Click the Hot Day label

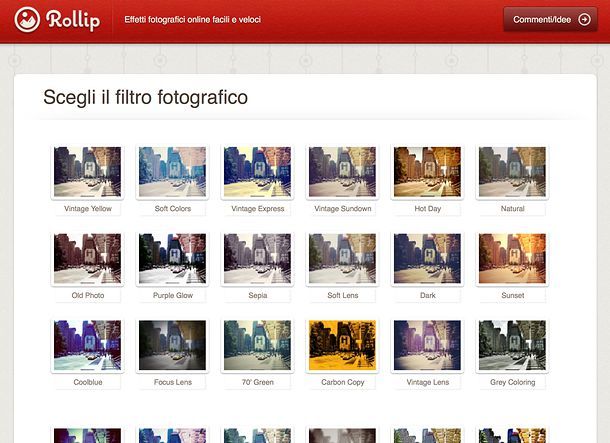coord(428,209)
